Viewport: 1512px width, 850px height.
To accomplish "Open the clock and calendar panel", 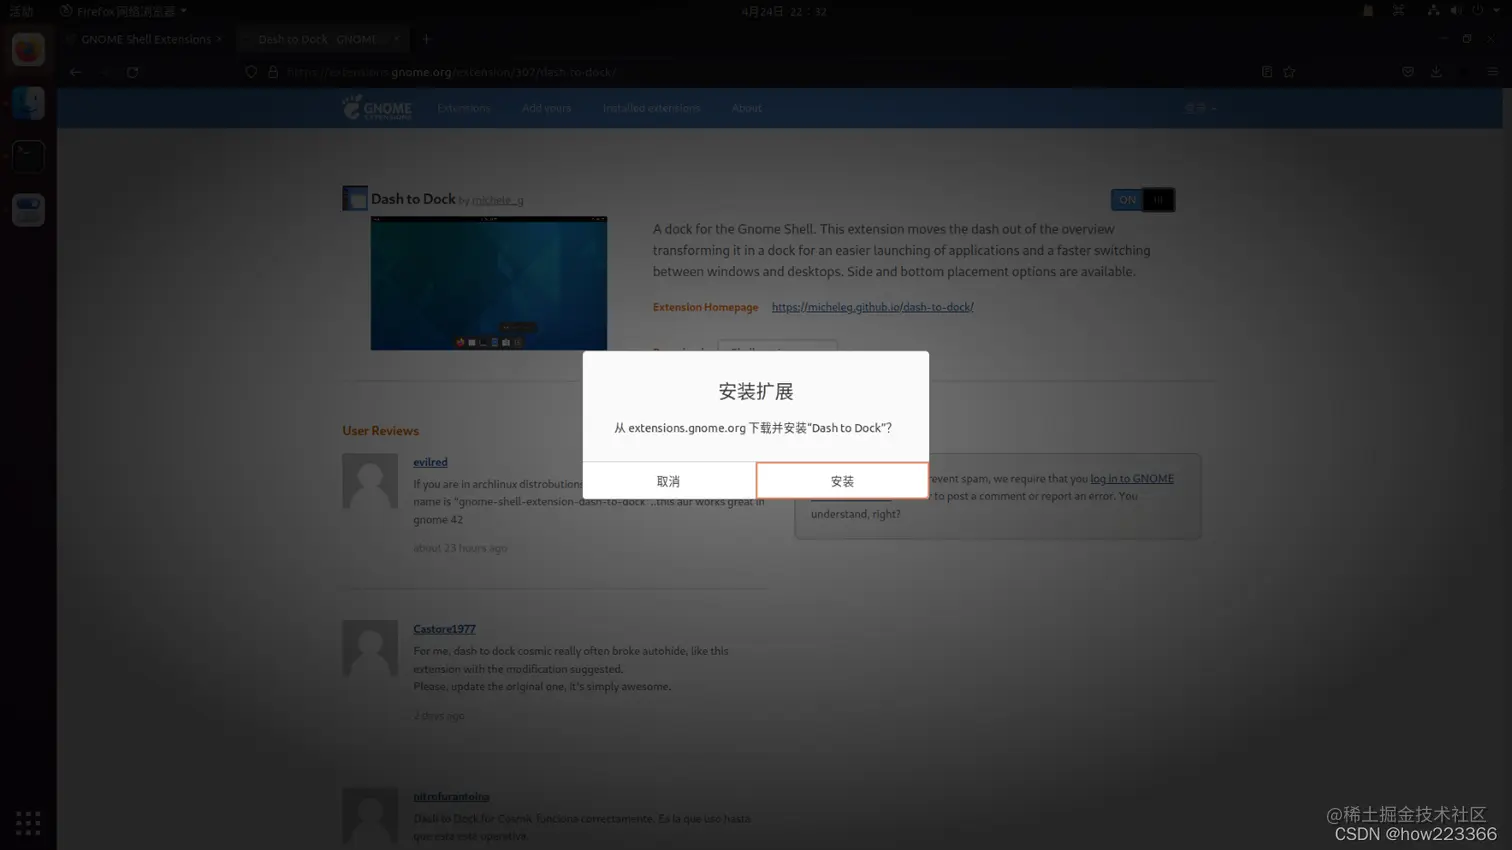I will click(x=784, y=11).
